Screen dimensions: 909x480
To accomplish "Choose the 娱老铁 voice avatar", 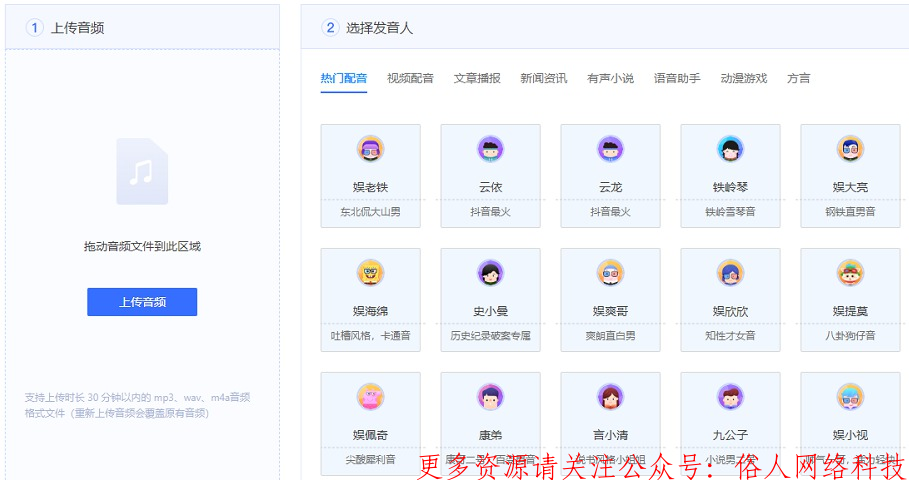I will 370,149.
